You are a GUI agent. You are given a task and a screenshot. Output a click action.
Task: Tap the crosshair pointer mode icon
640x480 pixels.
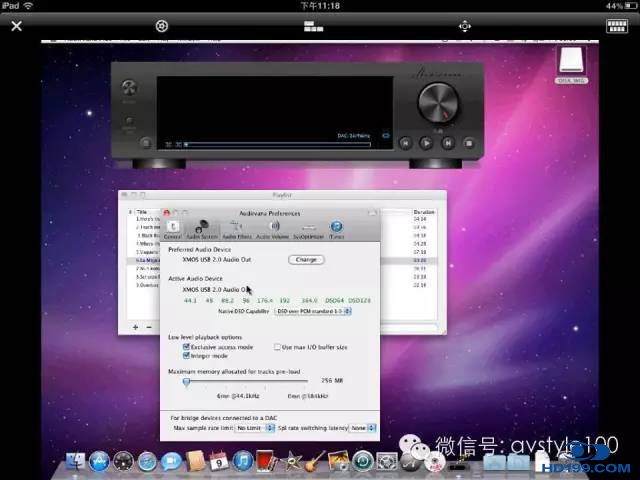click(x=465, y=27)
